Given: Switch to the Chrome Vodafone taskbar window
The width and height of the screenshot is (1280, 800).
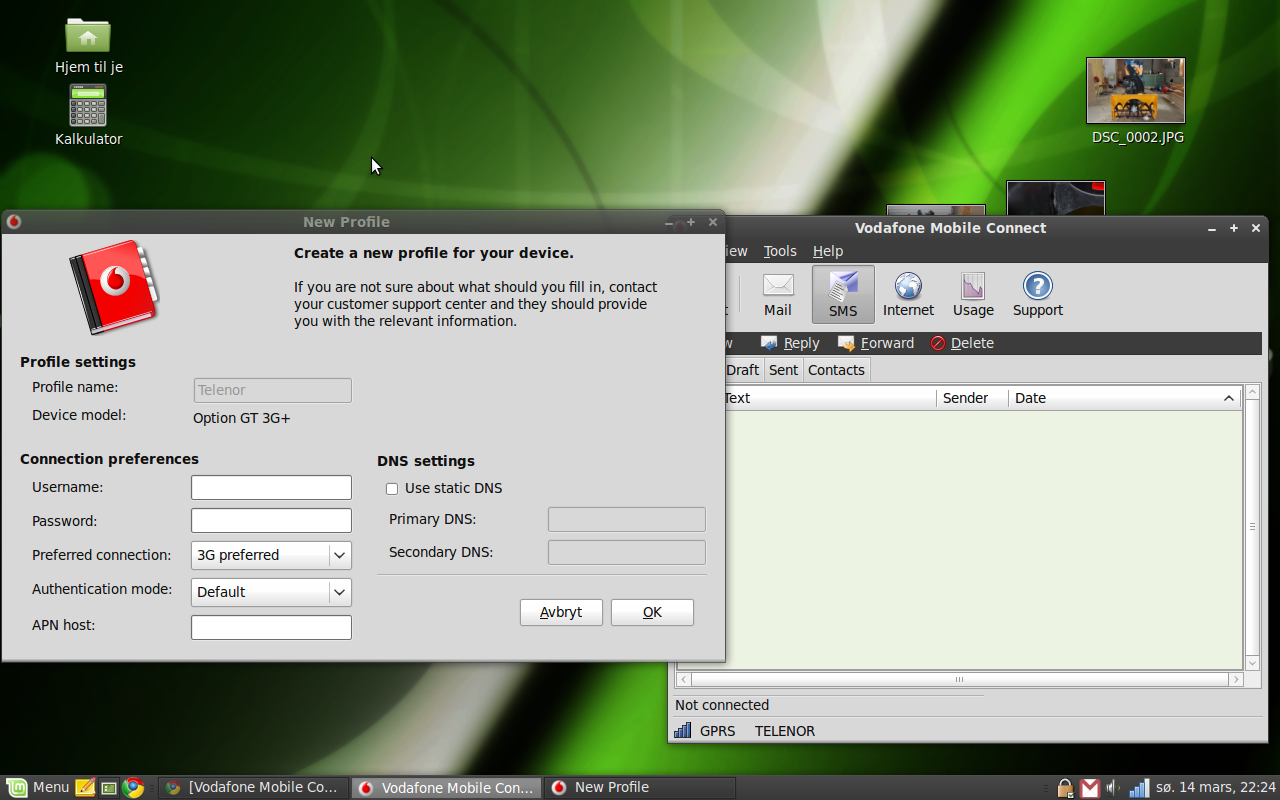Looking at the screenshot, I should click(253, 787).
